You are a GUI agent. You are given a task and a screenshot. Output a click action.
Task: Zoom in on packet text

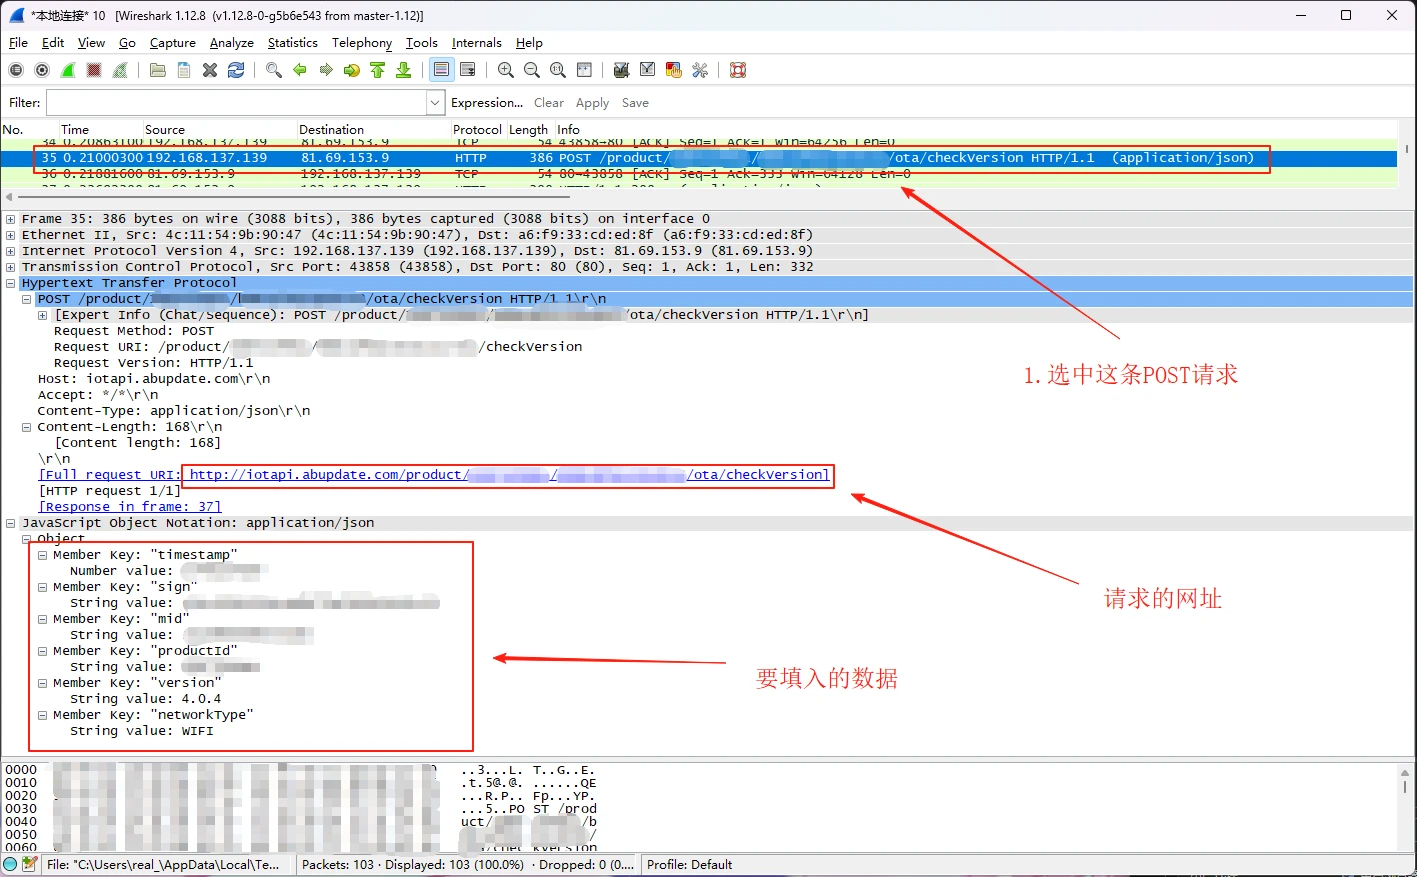pyautogui.click(x=506, y=70)
